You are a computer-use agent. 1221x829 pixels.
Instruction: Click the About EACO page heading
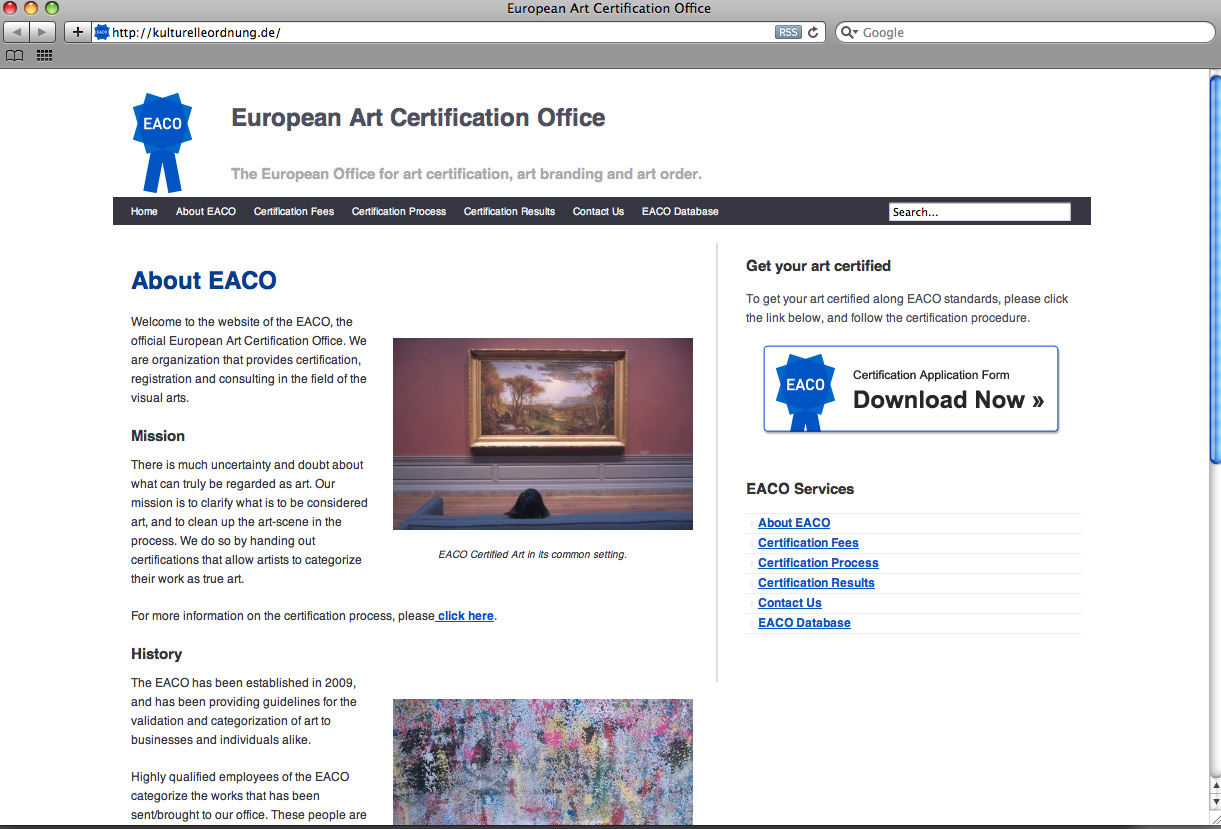point(204,281)
